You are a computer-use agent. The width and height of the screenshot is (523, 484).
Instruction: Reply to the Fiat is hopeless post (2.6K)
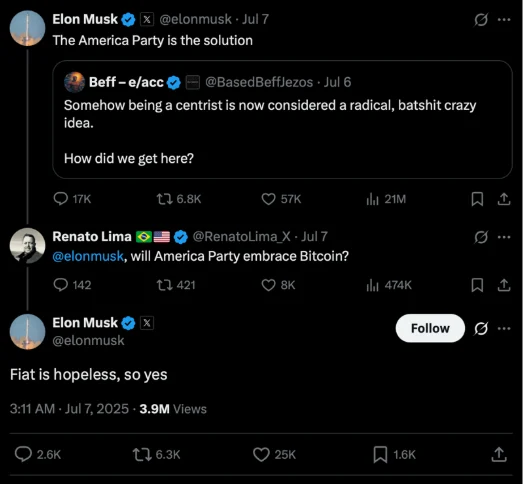pyautogui.click(x=38, y=454)
